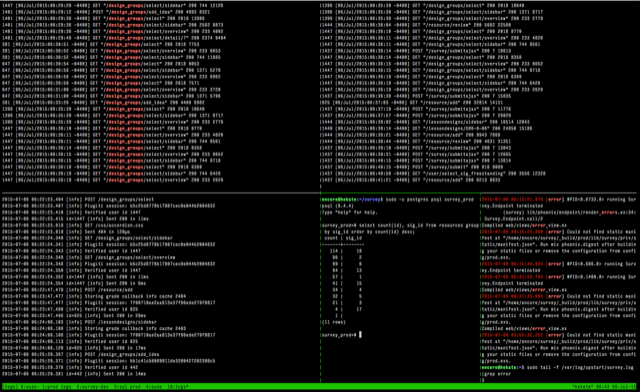
Task: Click the "Verified user id 442" log line
Action: click(x=71, y=368)
